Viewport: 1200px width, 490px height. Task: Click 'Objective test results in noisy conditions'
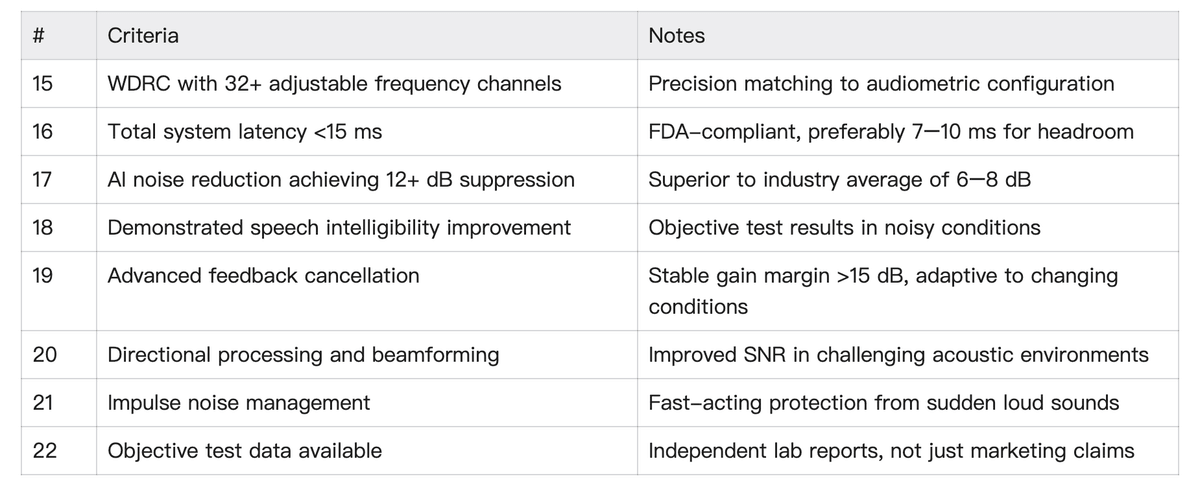844,228
